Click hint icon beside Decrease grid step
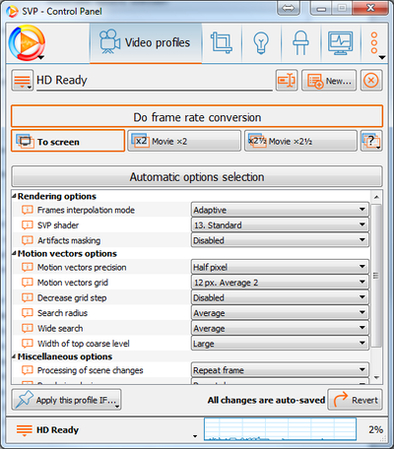Image resolution: width=394 pixels, height=449 pixels. point(27,298)
